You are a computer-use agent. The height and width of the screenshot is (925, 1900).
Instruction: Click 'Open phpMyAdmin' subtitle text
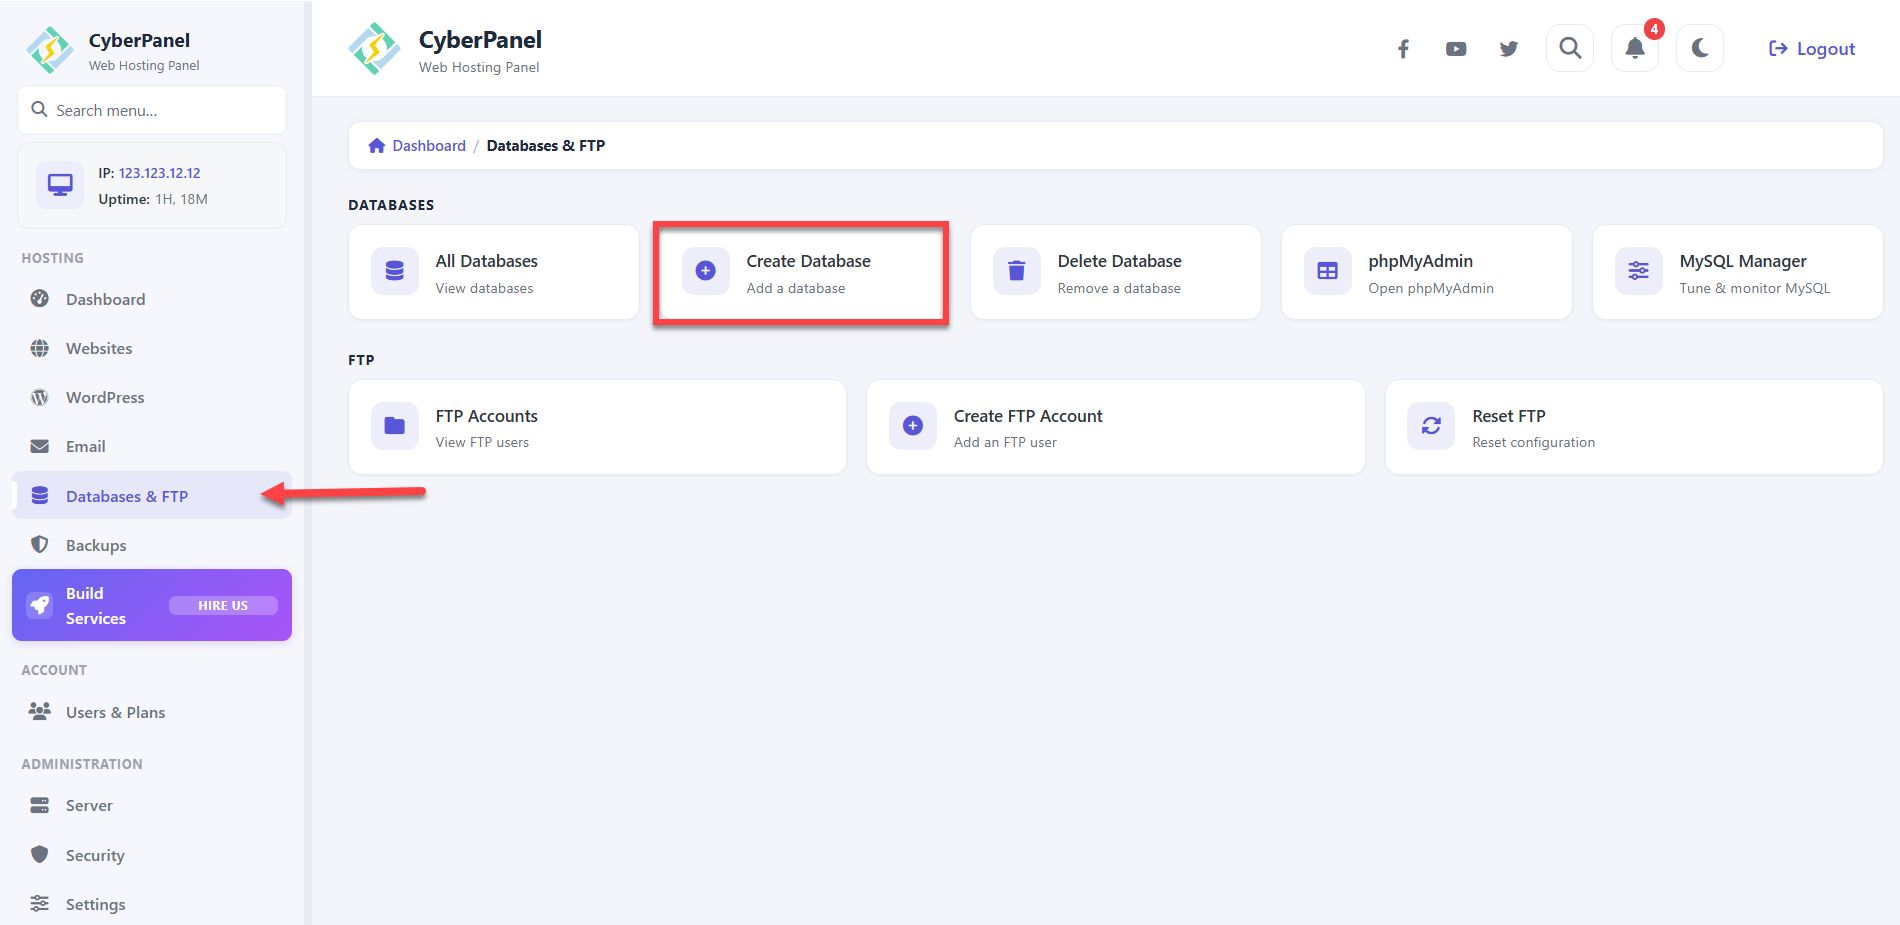(x=1431, y=288)
